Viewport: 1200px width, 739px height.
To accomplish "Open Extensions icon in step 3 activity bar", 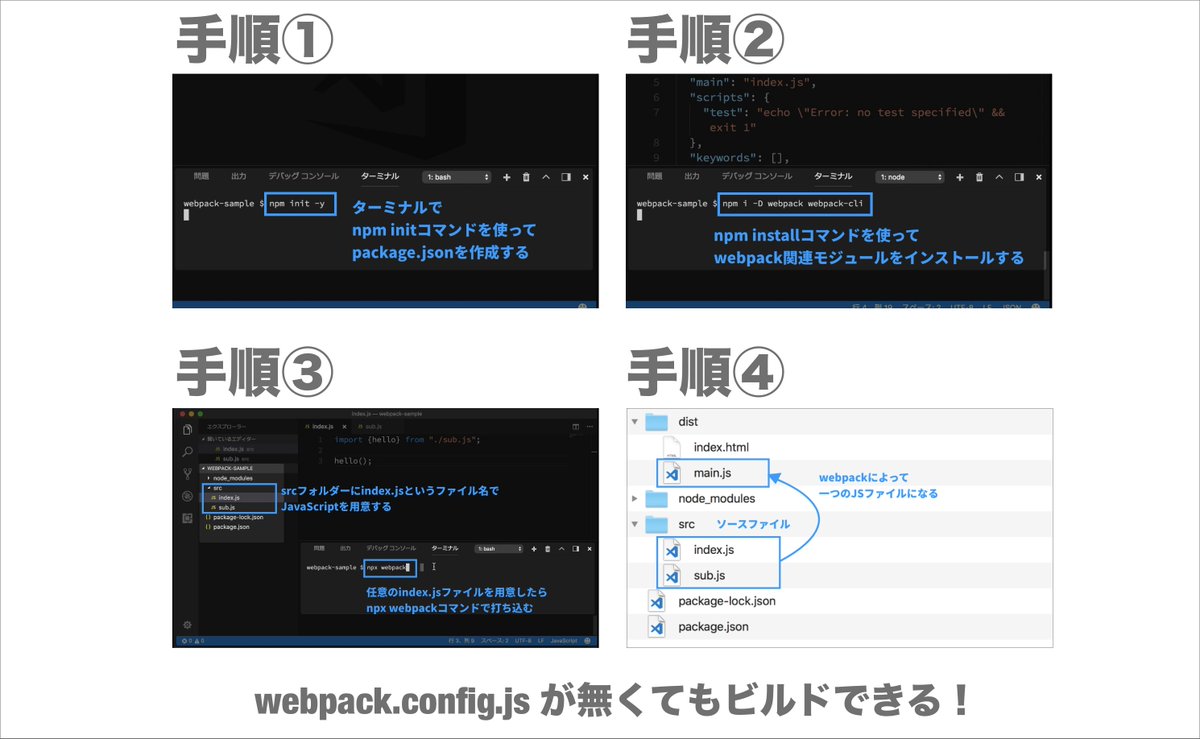I will click(187, 518).
